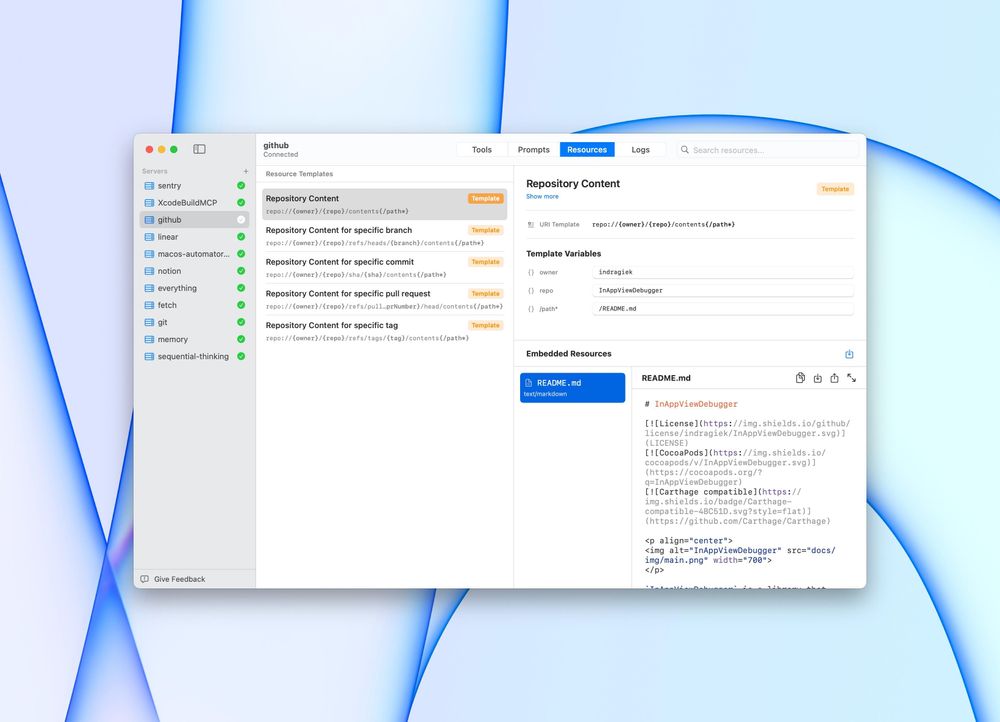Click the 'Template Variables' heading
Image resolution: width=1000 pixels, height=722 pixels.
tap(563, 254)
